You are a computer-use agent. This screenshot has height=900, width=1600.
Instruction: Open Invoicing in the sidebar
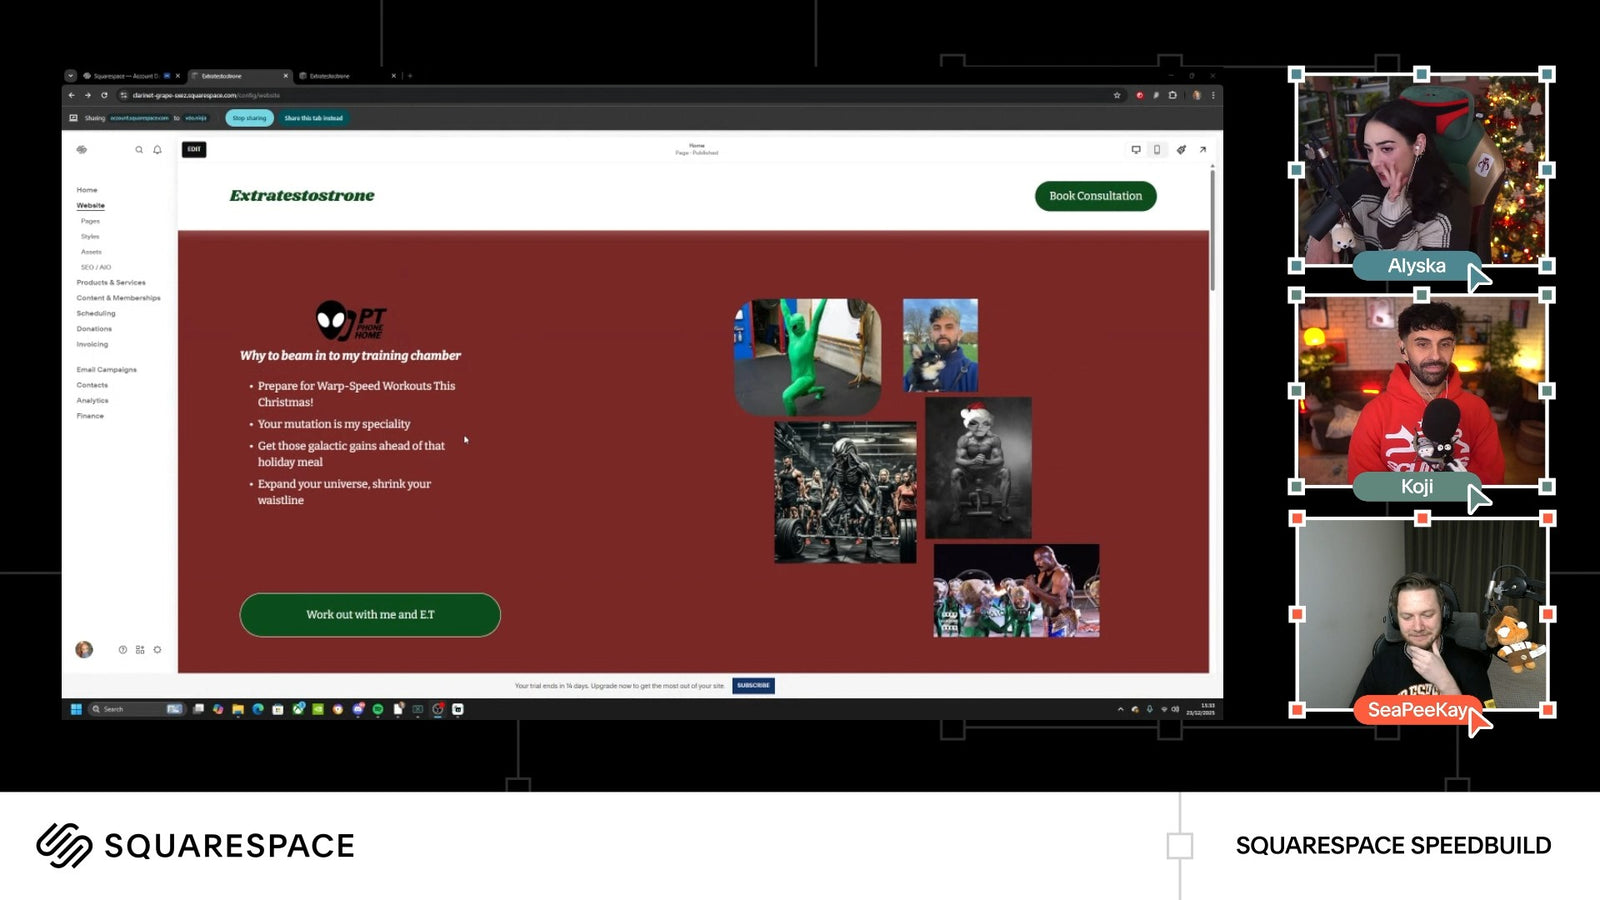(x=92, y=344)
